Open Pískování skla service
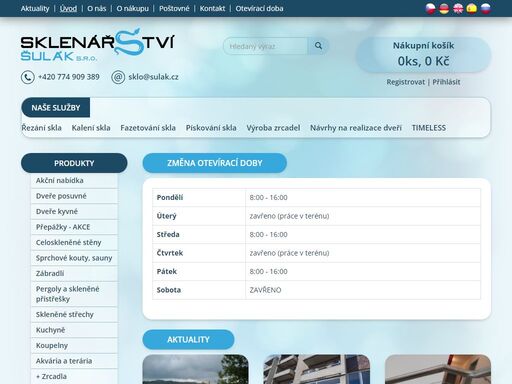 click(x=211, y=128)
